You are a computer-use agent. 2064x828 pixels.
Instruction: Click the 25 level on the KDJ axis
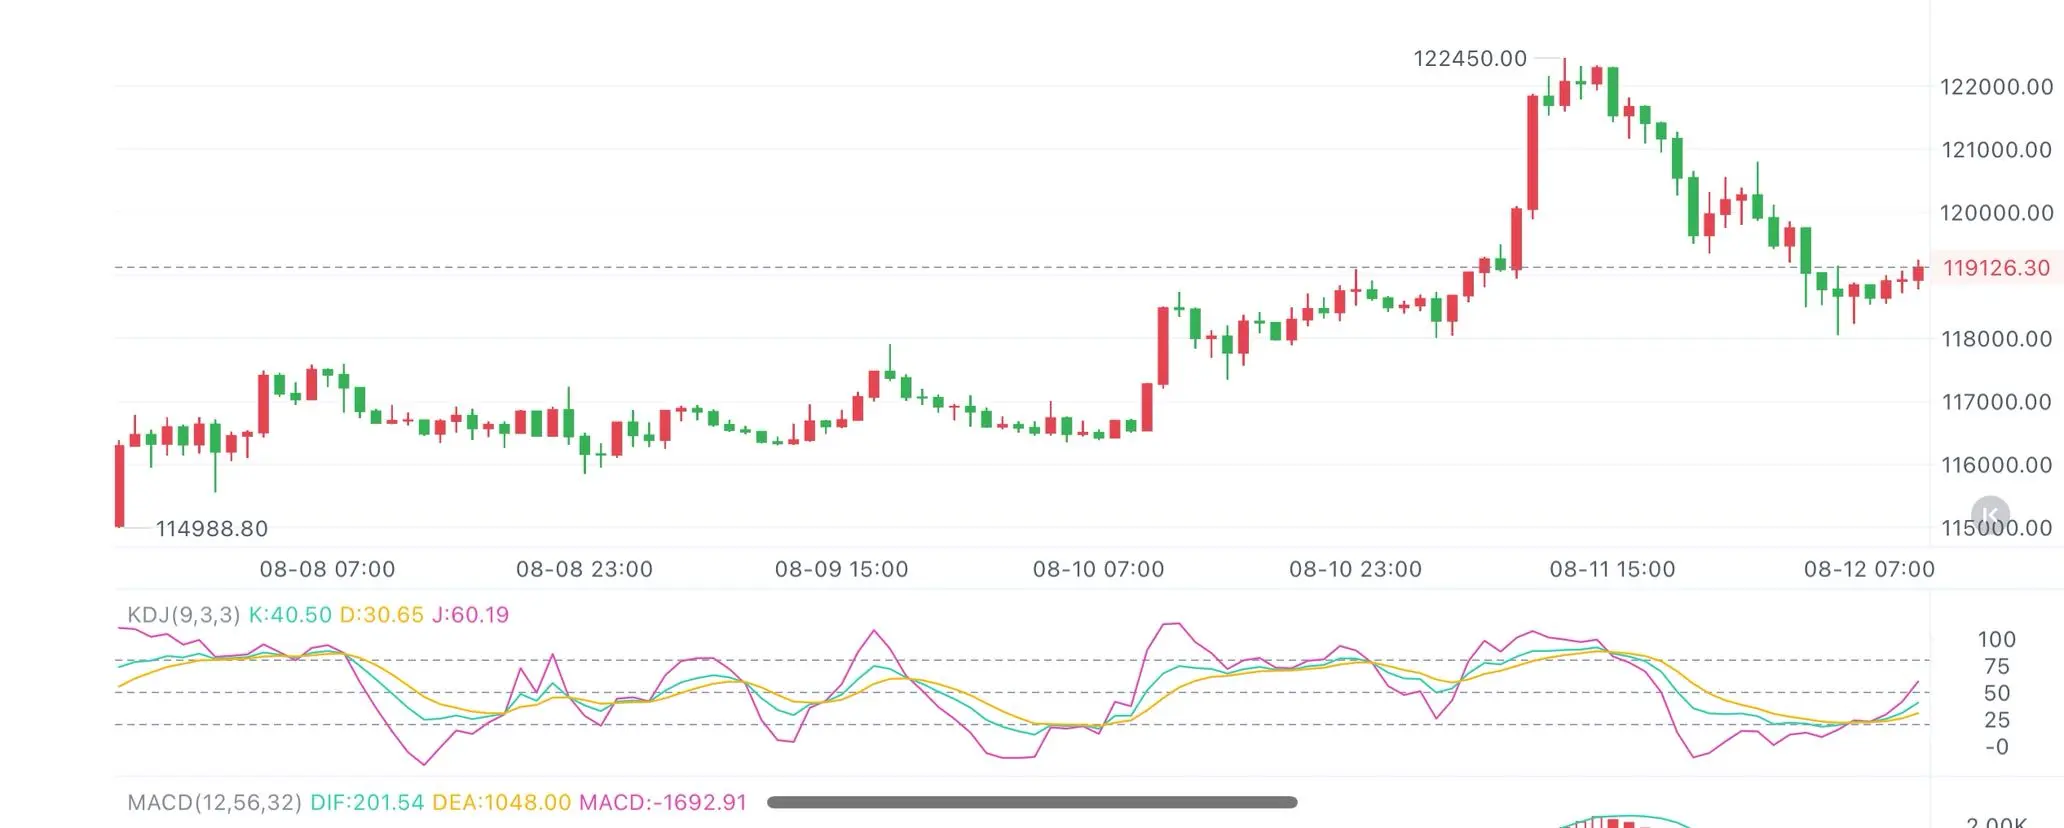1996,720
